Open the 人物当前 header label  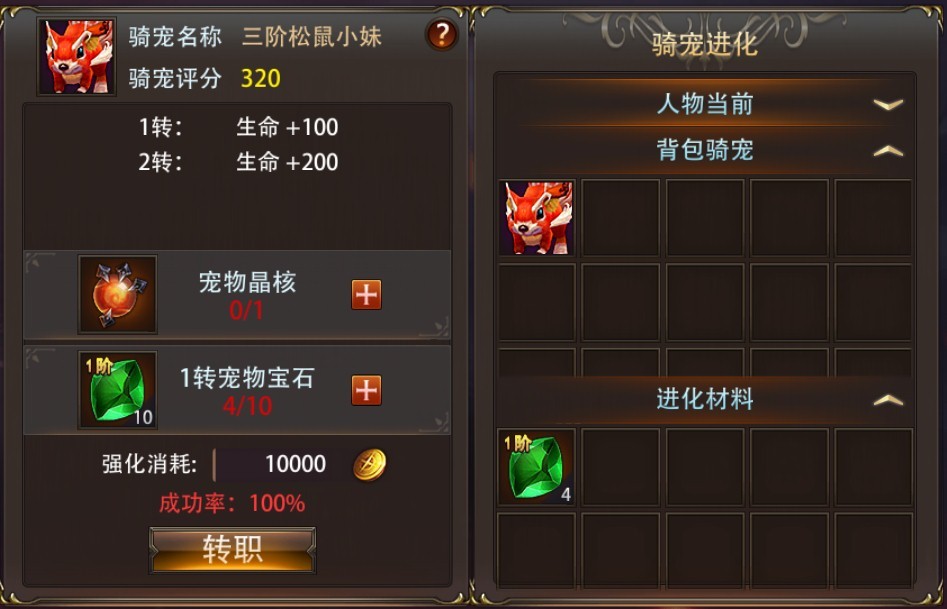705,104
